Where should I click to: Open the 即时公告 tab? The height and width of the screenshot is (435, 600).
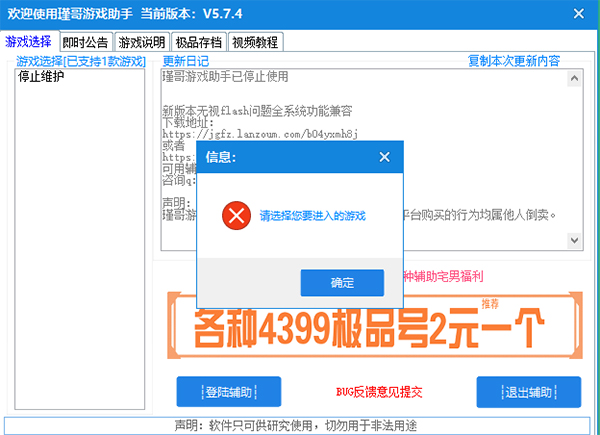point(86,42)
